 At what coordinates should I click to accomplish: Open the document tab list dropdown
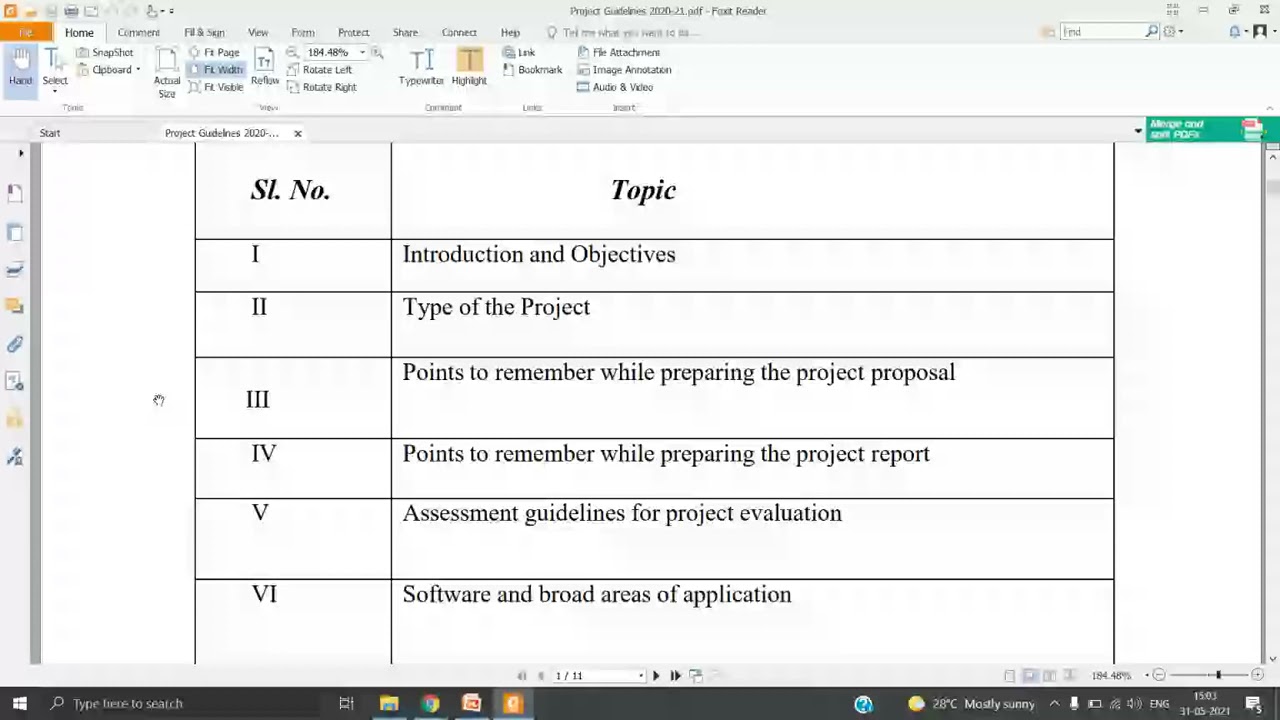(x=1138, y=131)
